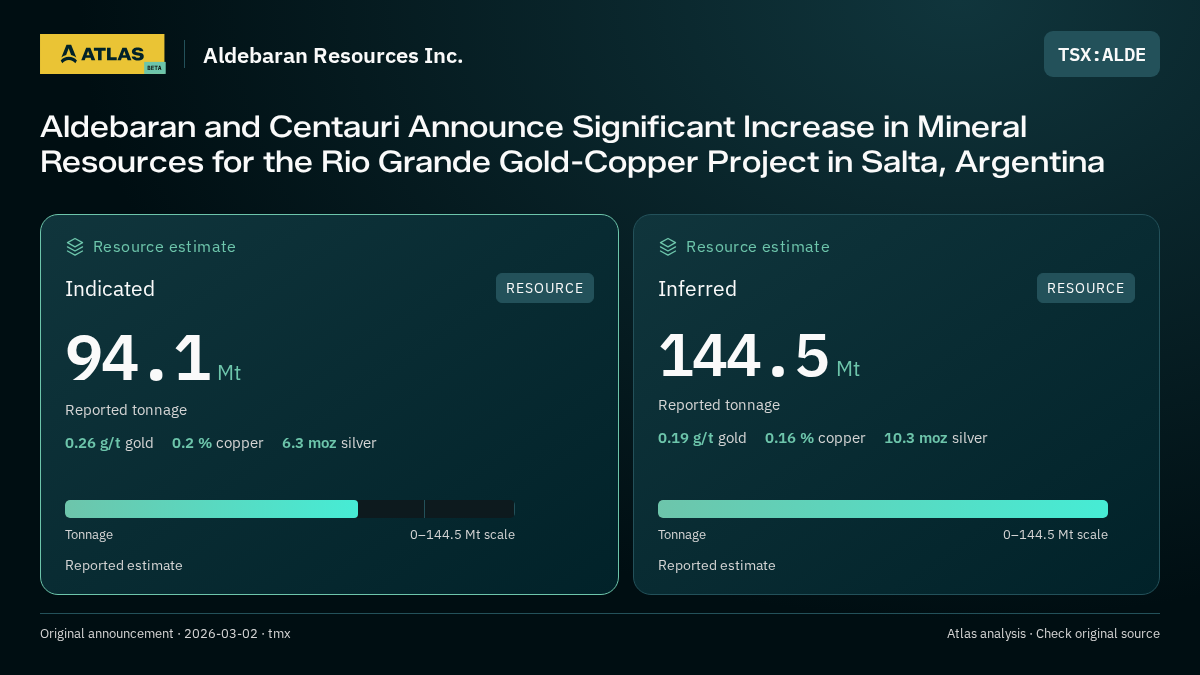
Task: Click the 0.16 % copper grade
Action: (x=815, y=438)
